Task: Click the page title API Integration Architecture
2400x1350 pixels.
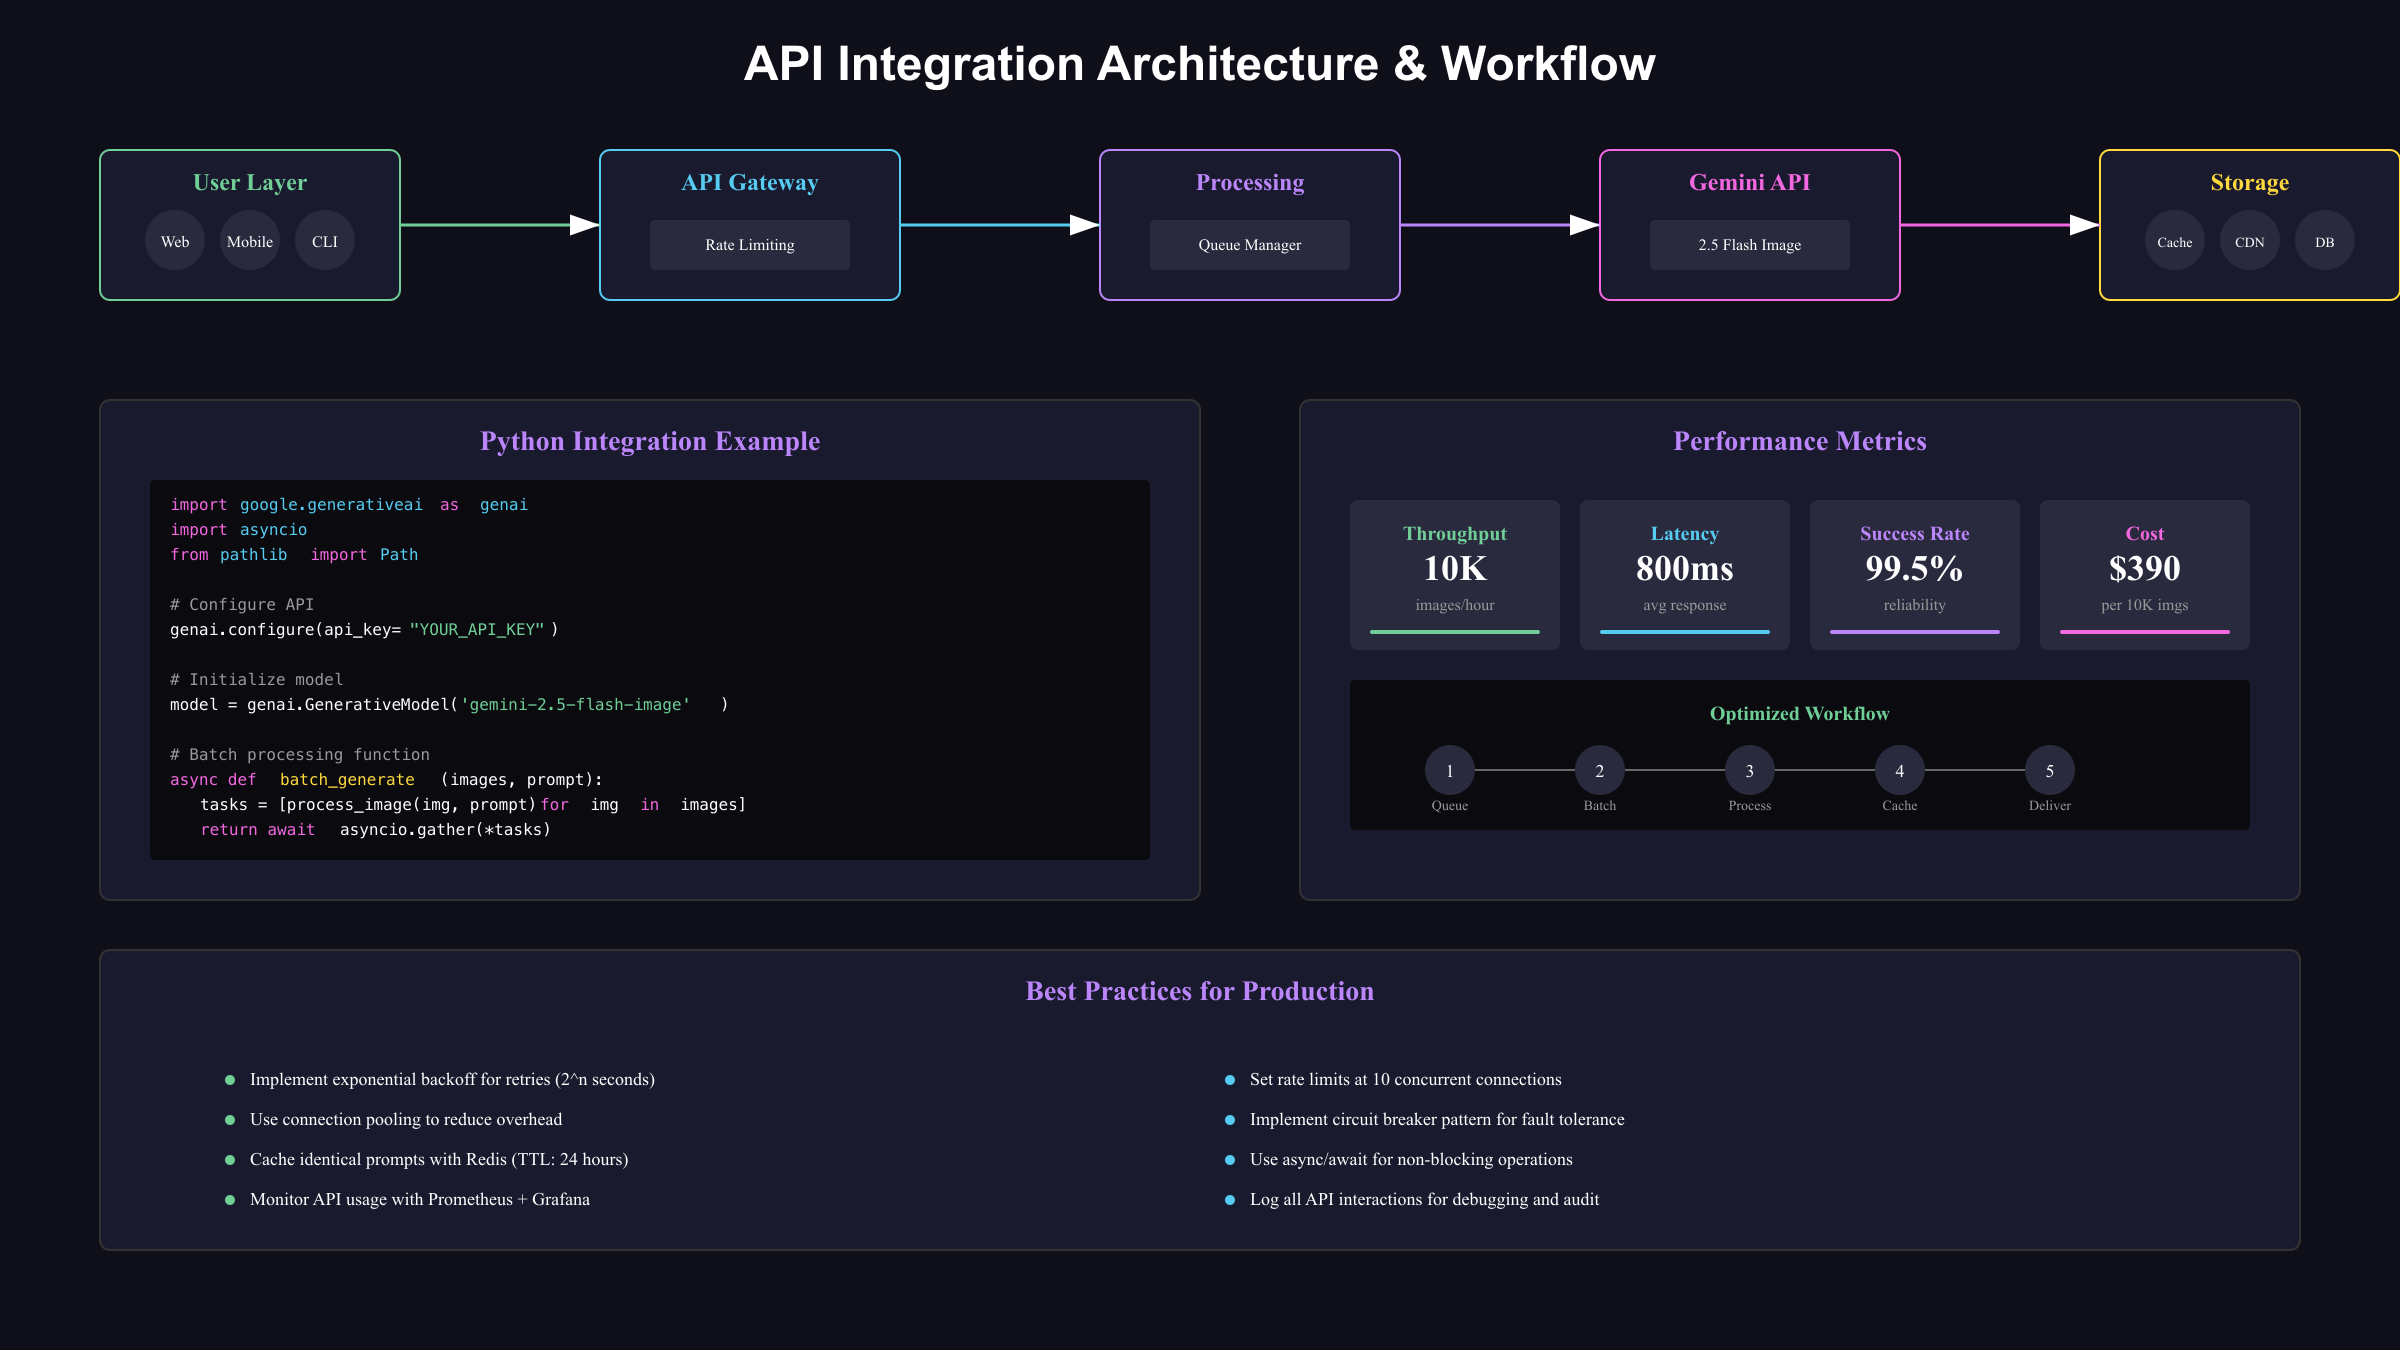Action: (x=1200, y=64)
